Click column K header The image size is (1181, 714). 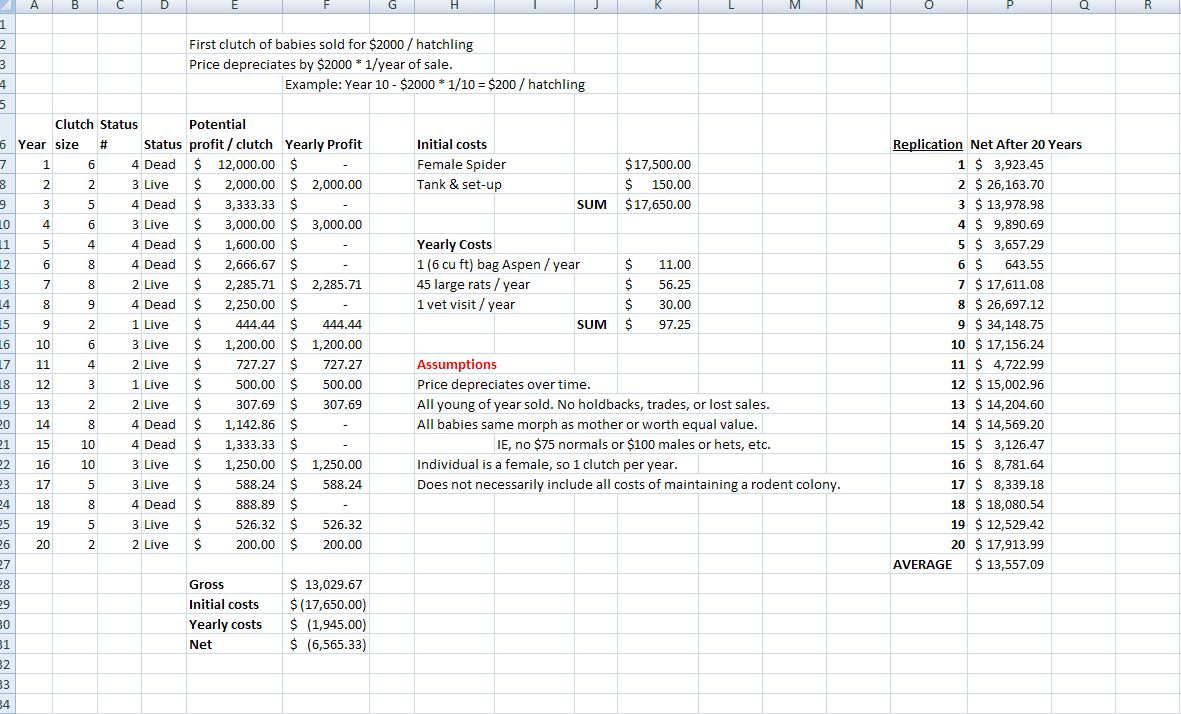(x=658, y=6)
